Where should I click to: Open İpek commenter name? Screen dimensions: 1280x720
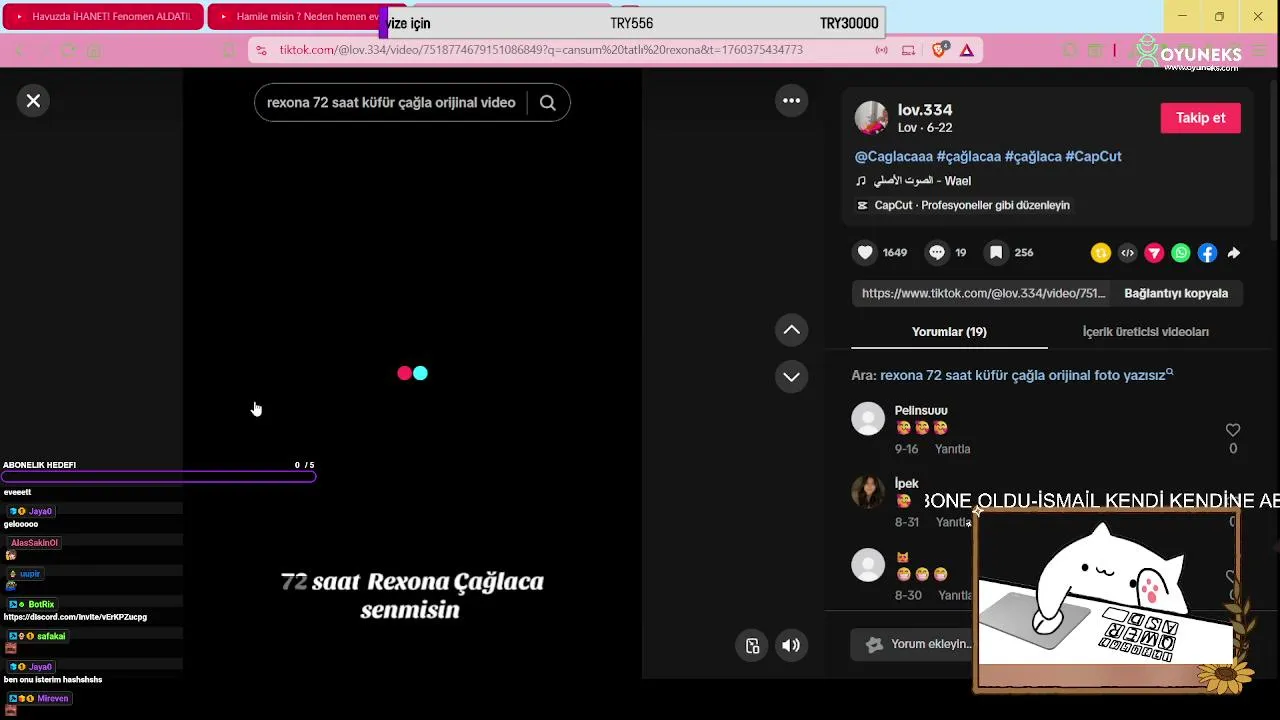tap(906, 483)
